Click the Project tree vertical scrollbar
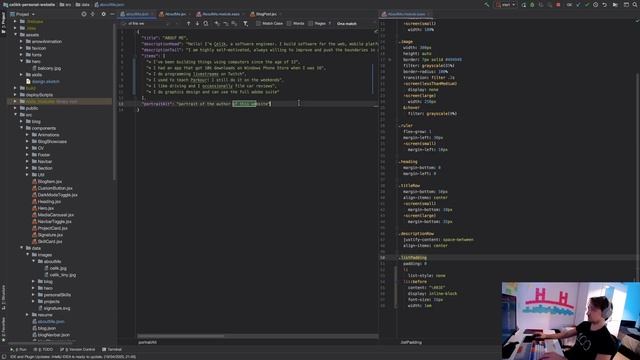Screen dimensions: 640x360 (114, 102)
